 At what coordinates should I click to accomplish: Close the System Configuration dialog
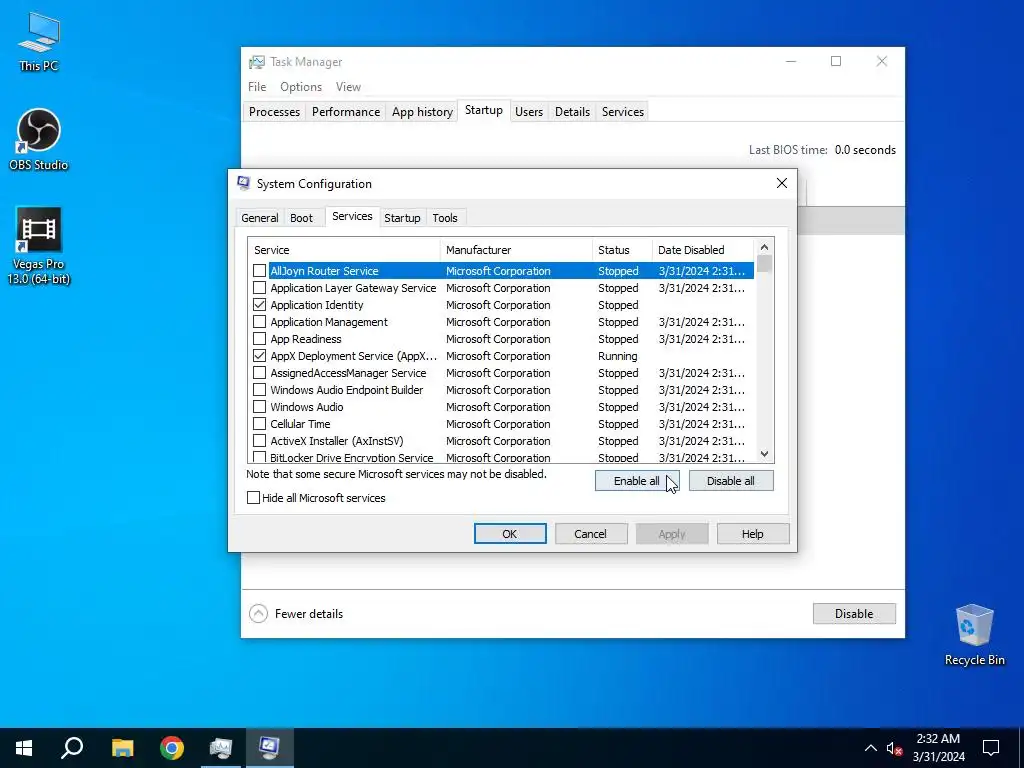pos(782,184)
